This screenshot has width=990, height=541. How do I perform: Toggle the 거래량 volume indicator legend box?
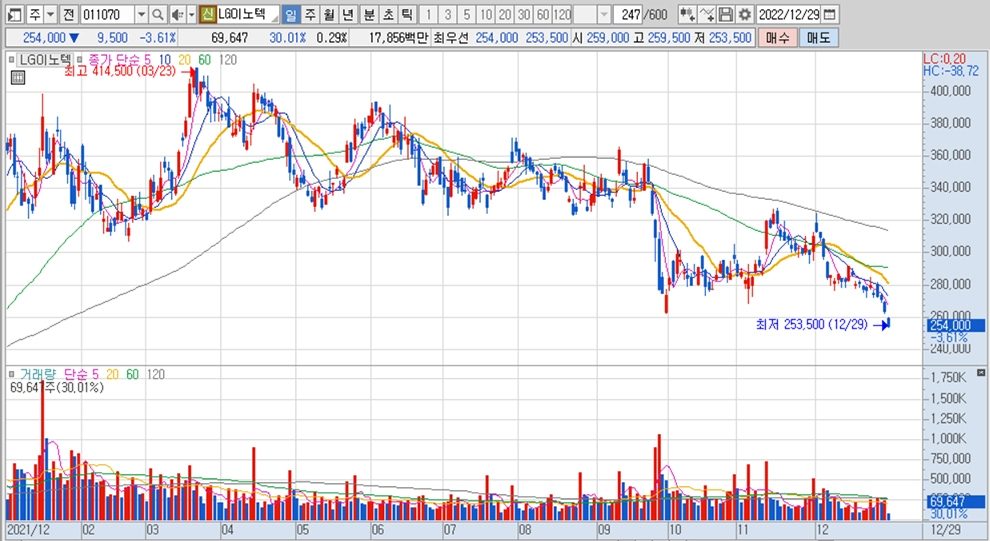pyautogui.click(x=13, y=374)
